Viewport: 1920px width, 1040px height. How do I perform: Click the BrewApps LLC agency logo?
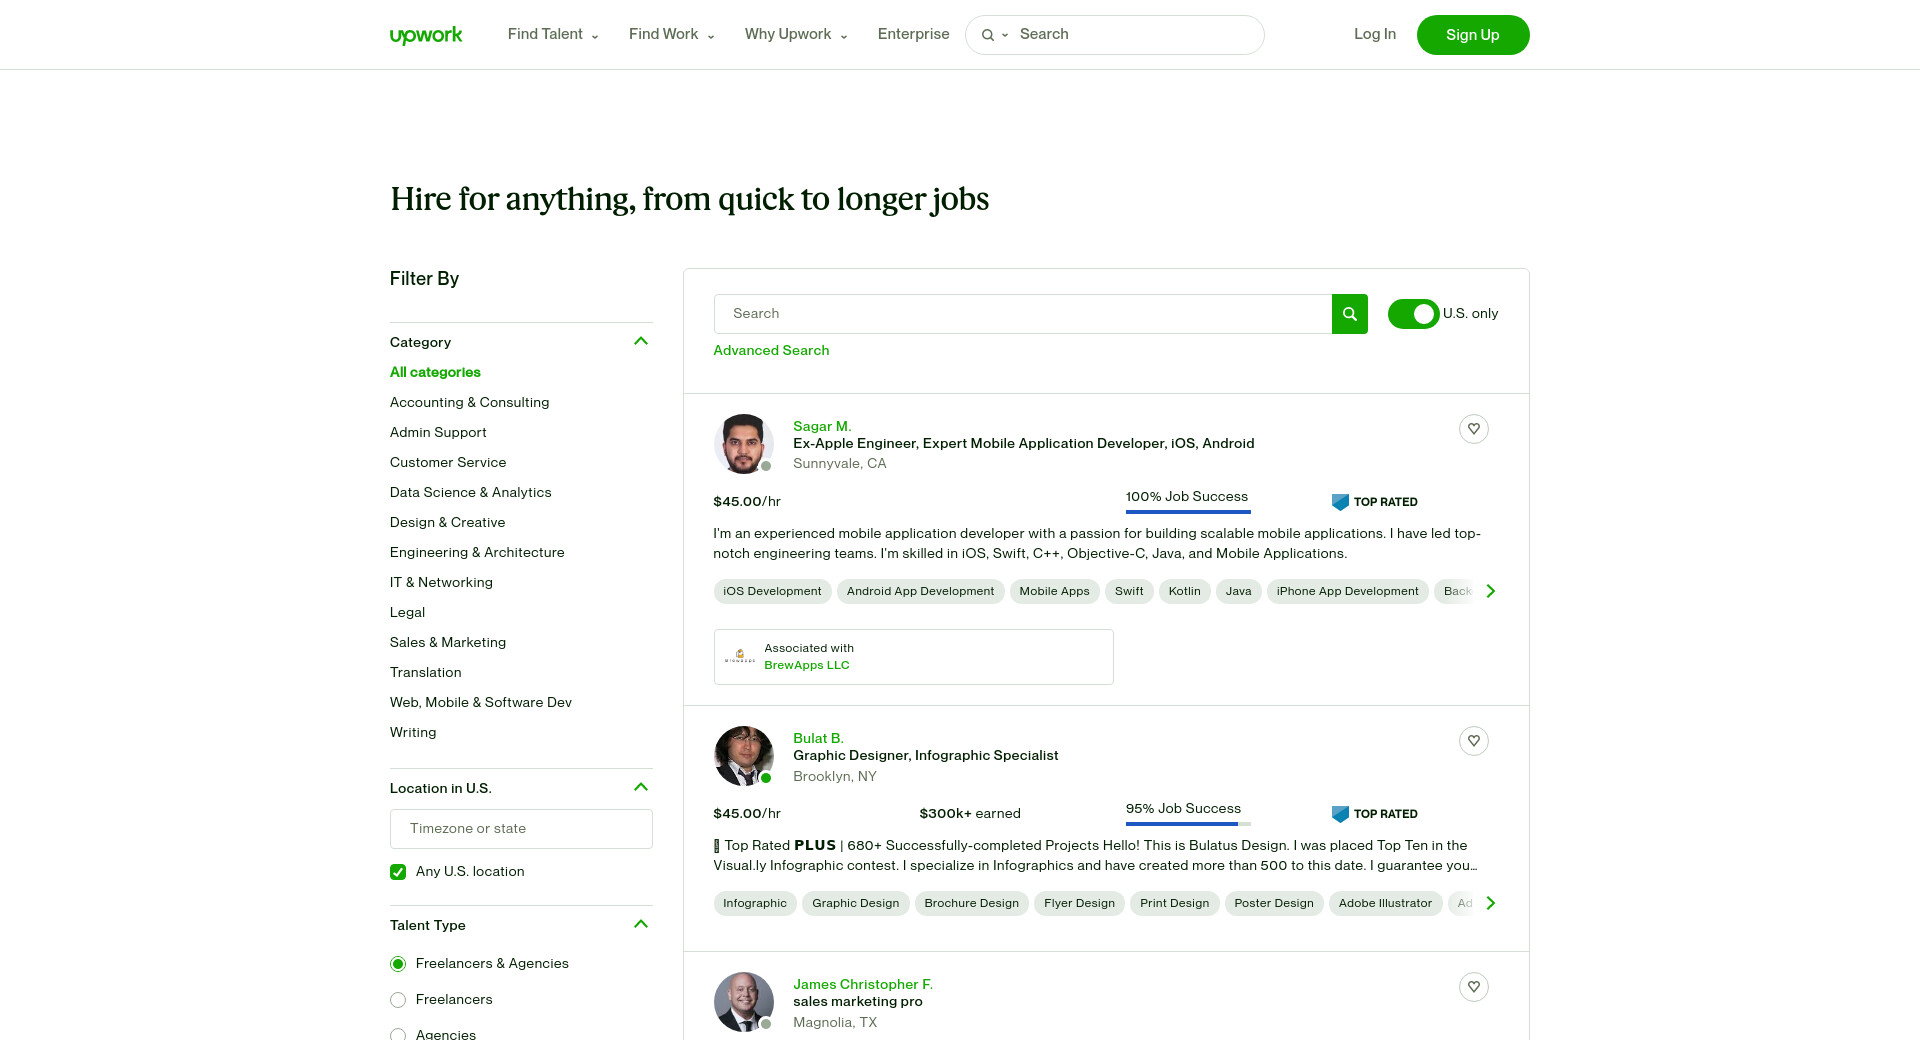[740, 657]
